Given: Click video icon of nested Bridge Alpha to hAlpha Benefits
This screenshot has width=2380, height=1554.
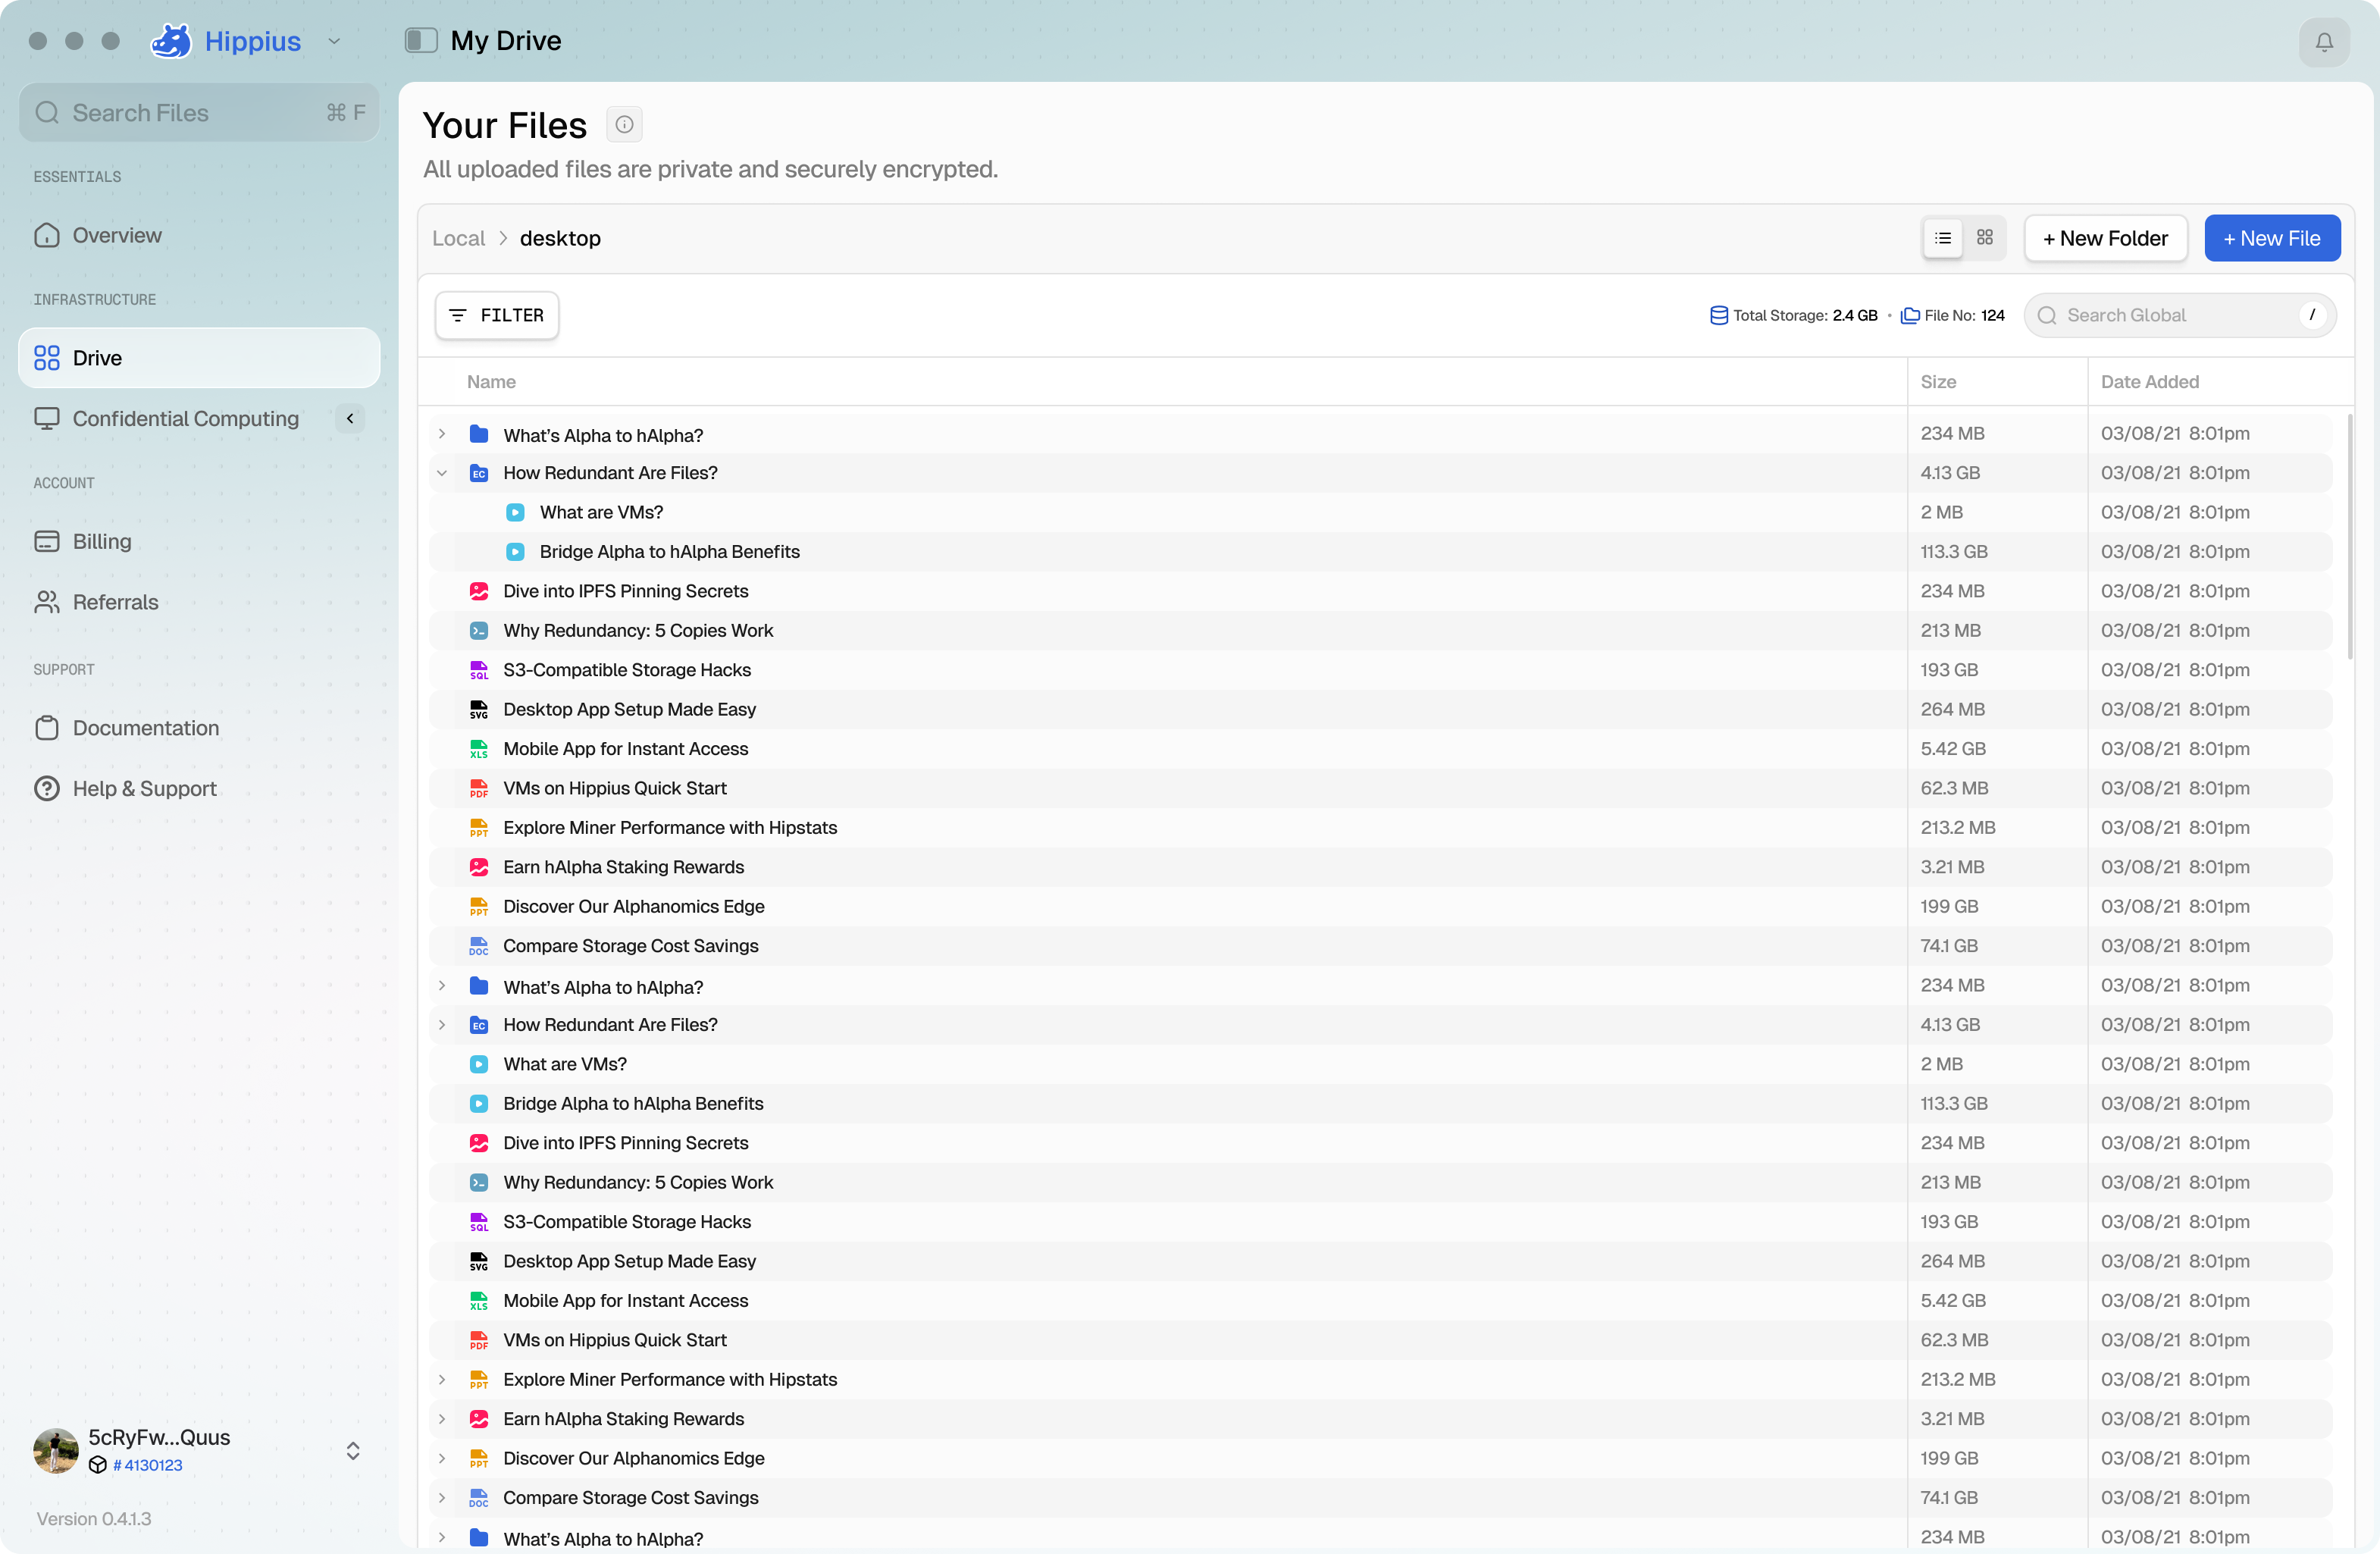Looking at the screenshot, I should pos(515,552).
